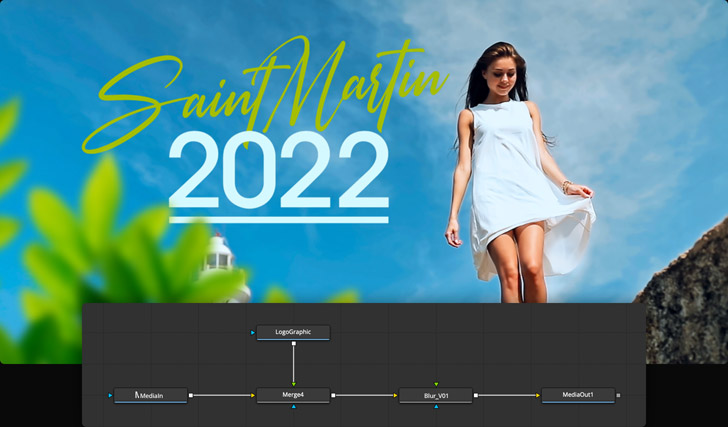The height and width of the screenshot is (427, 728).
Task: Click yellow input arrow of MediaOut1
Action: point(538,395)
